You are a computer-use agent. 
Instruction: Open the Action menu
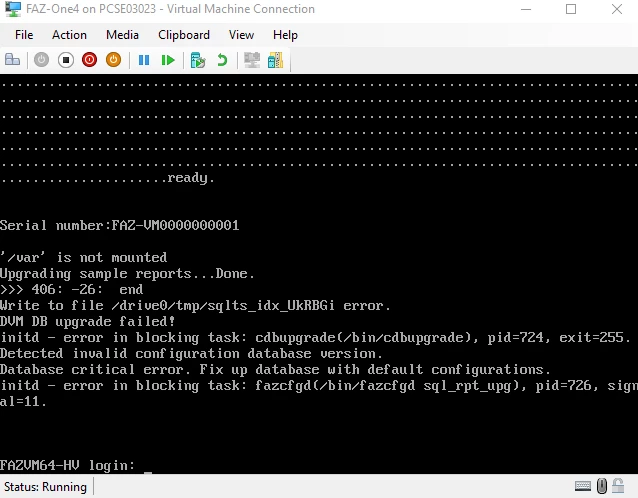[69, 35]
